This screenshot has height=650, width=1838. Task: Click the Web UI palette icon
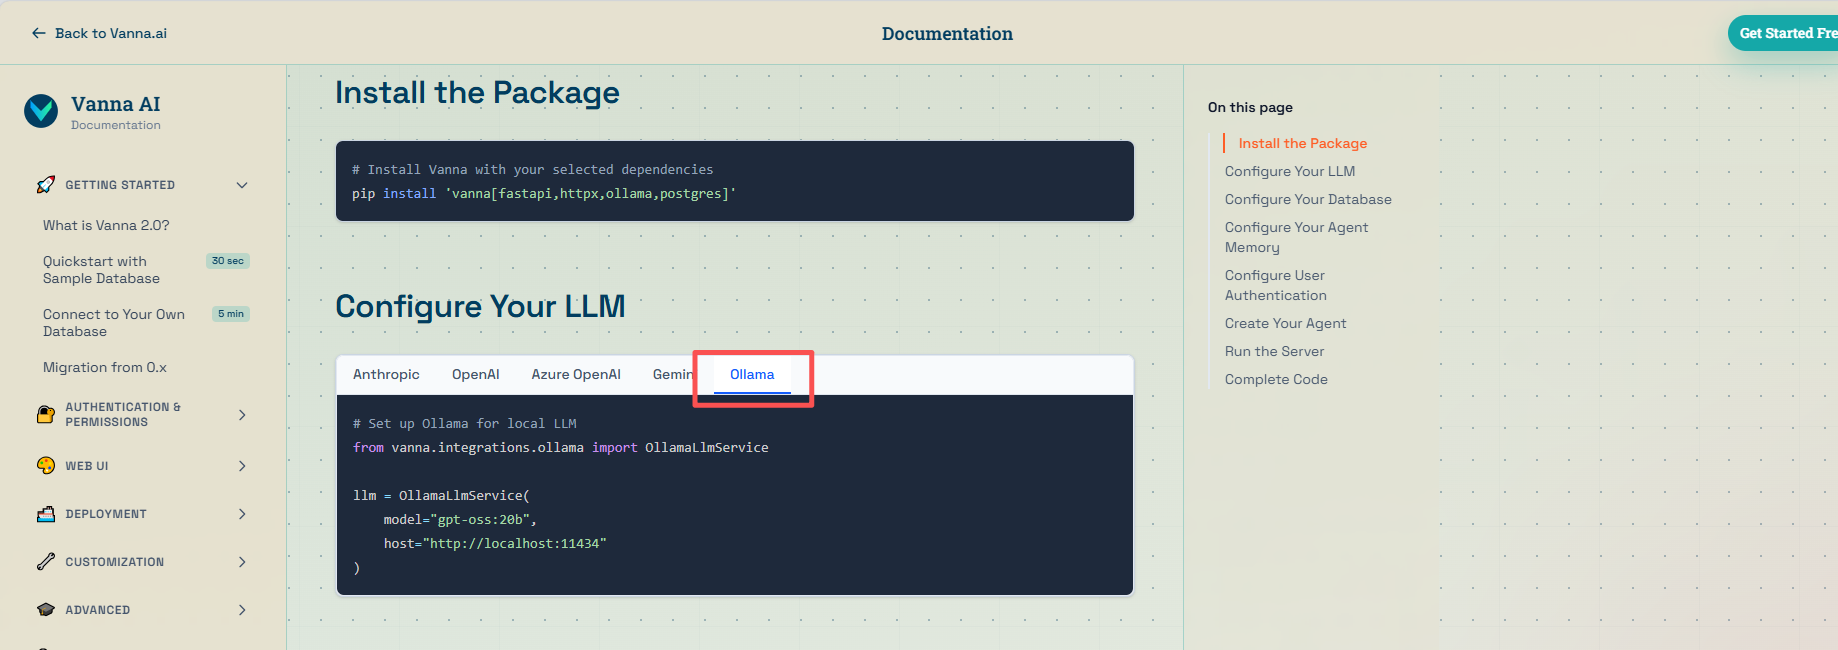[46, 466]
